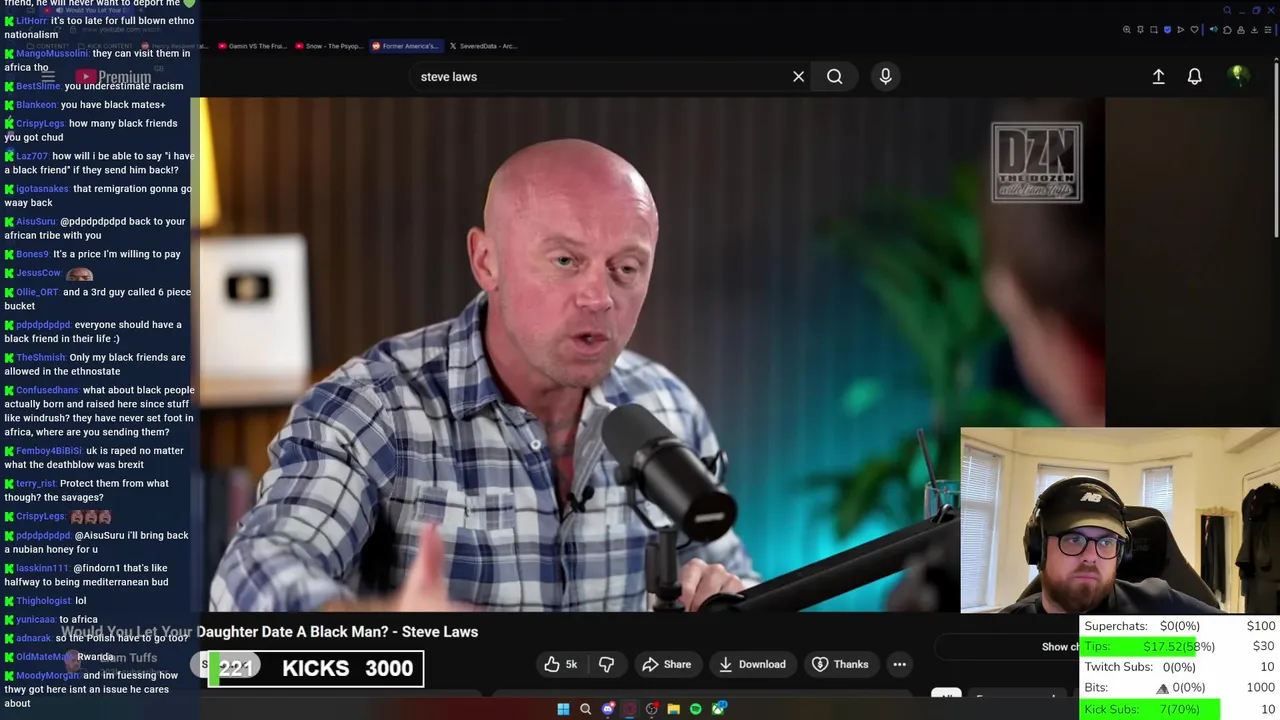Open Windows taskbar search
The height and width of the screenshot is (720, 1280).
(585, 709)
